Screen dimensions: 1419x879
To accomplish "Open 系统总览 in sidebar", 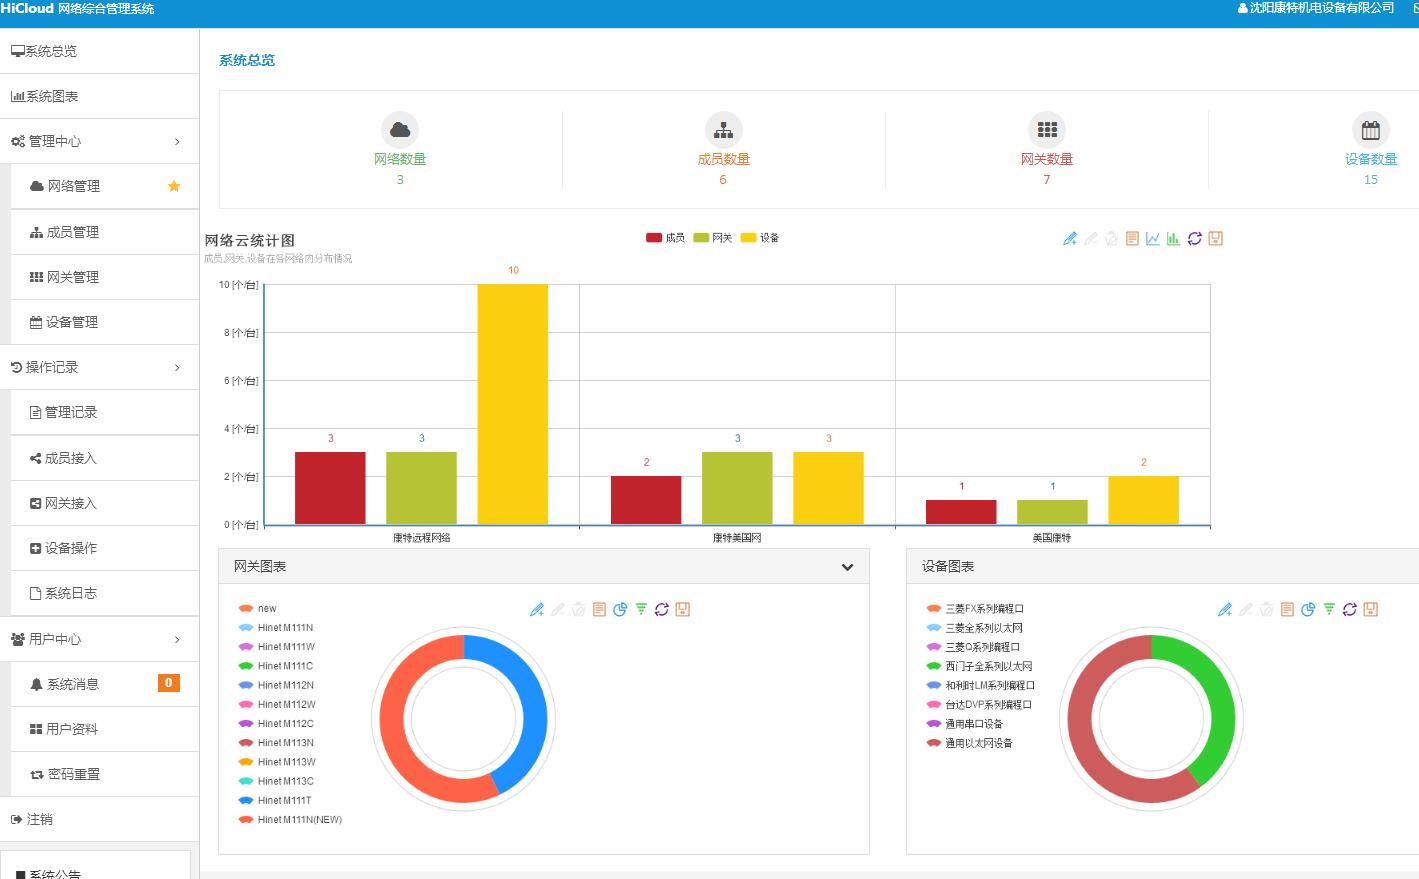I will [x=99, y=51].
